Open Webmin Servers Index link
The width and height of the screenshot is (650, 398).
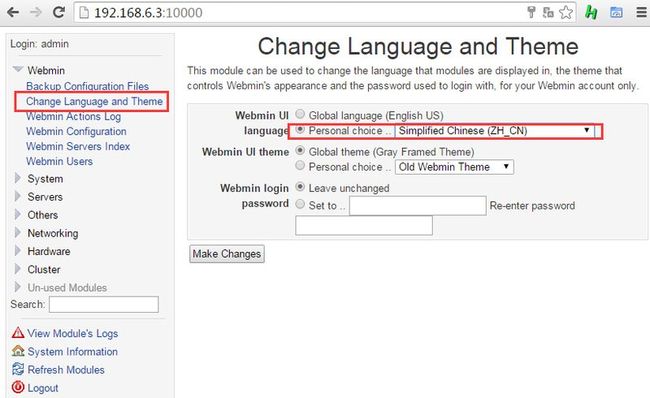pyautogui.click(x=78, y=146)
